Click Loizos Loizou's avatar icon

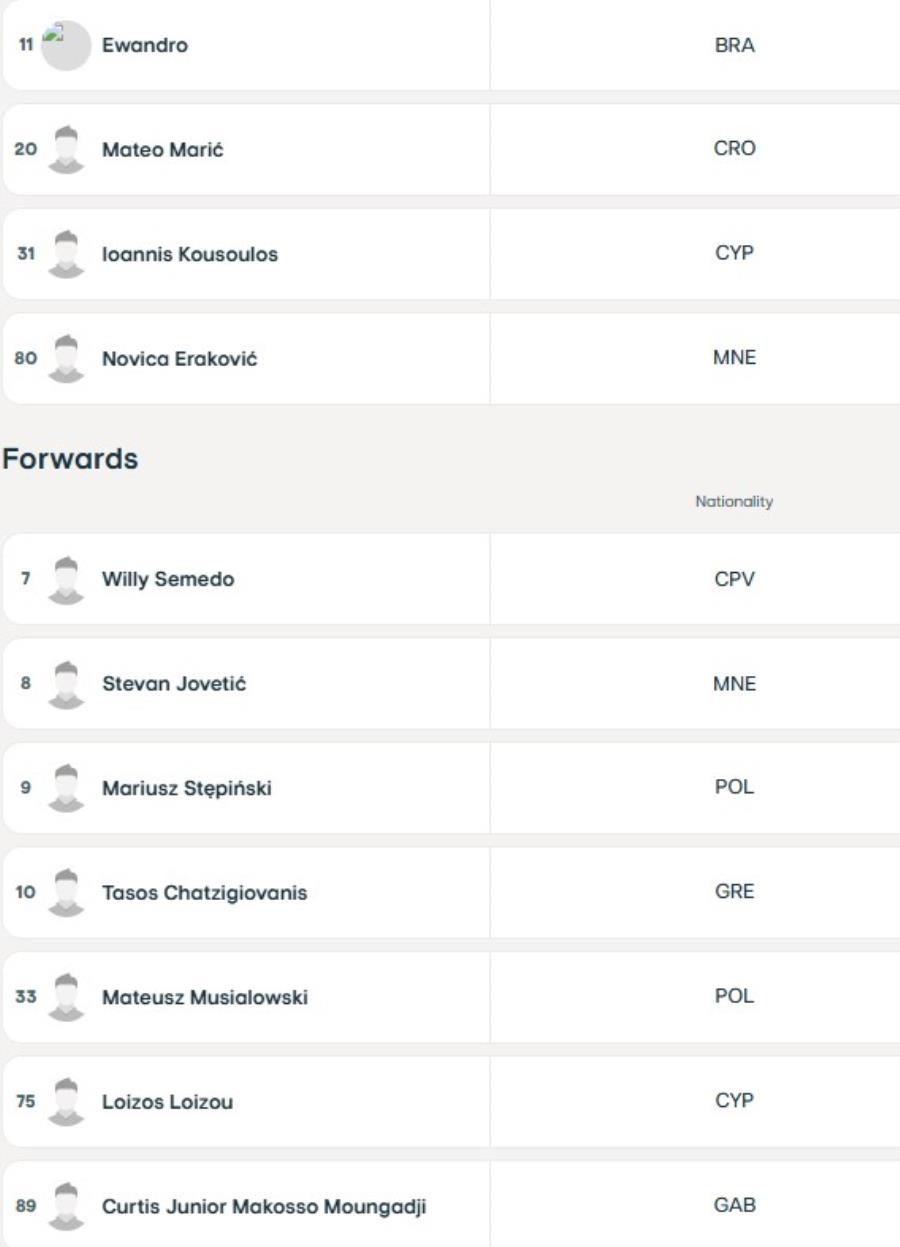[x=66, y=1101]
